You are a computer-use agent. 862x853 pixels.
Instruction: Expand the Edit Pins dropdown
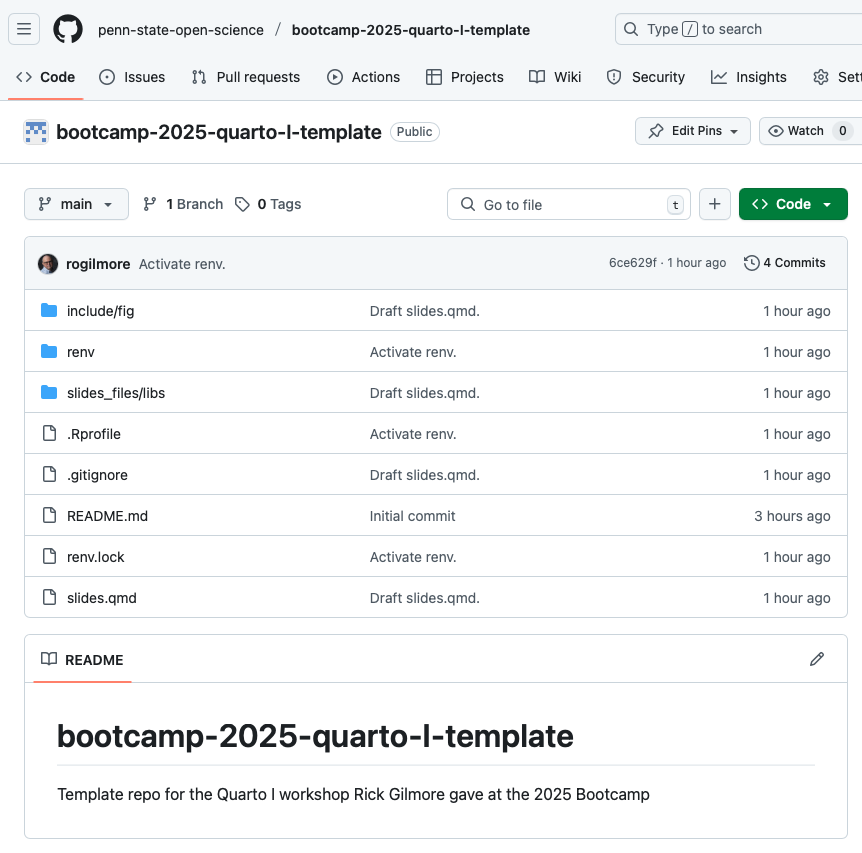coord(693,131)
